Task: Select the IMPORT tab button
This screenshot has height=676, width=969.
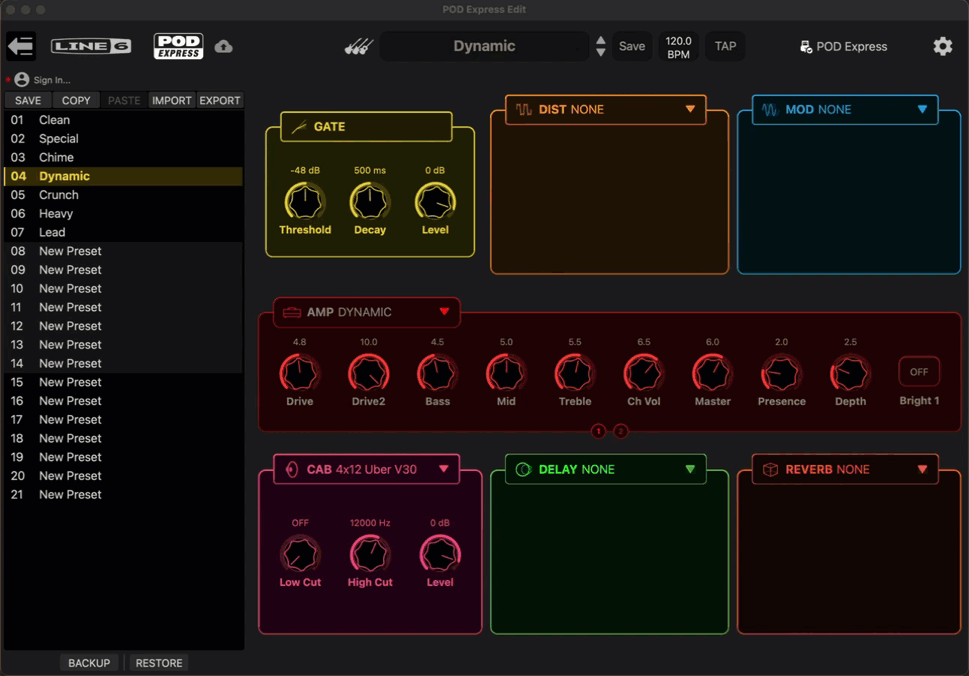Action: [x=172, y=100]
